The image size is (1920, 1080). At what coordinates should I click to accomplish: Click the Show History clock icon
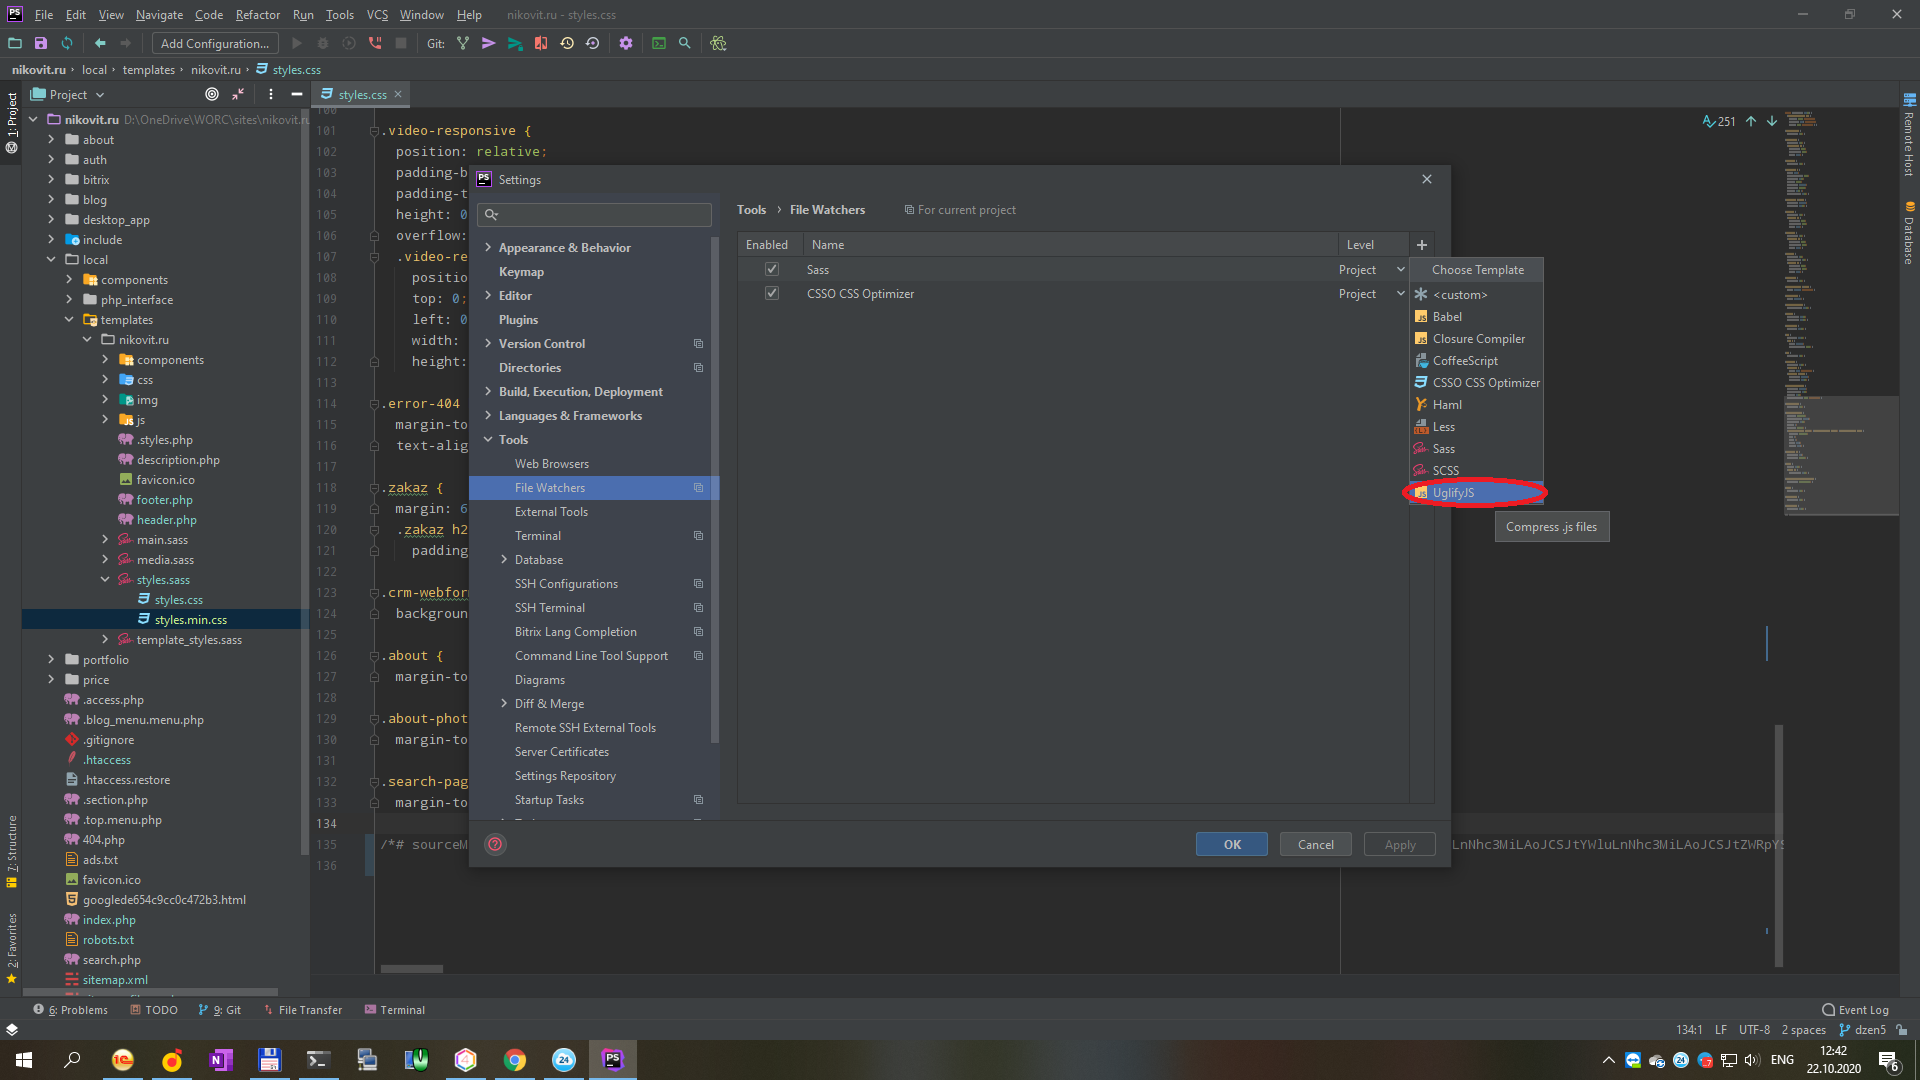click(x=567, y=43)
